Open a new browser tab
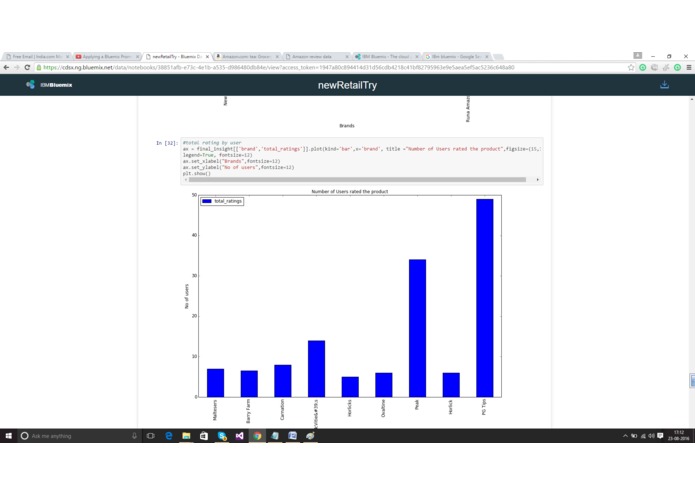Viewport: 695px width, 494px height. [498, 57]
